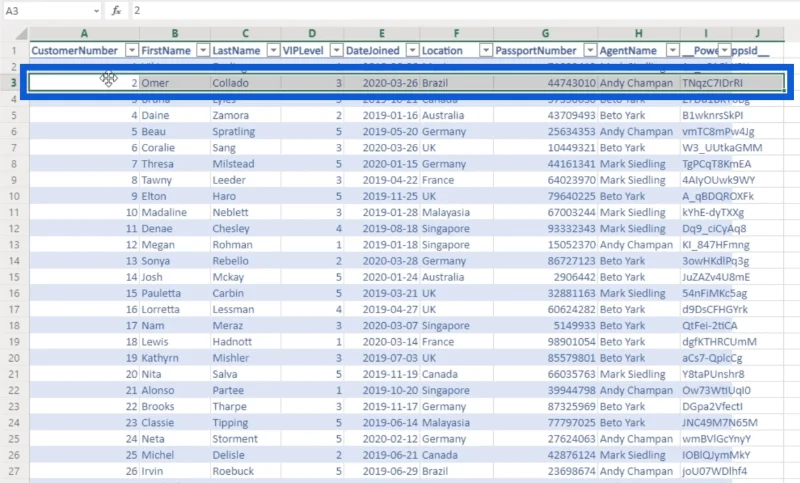Click the passport number 5149933
800x483 pixels.
[545, 326]
